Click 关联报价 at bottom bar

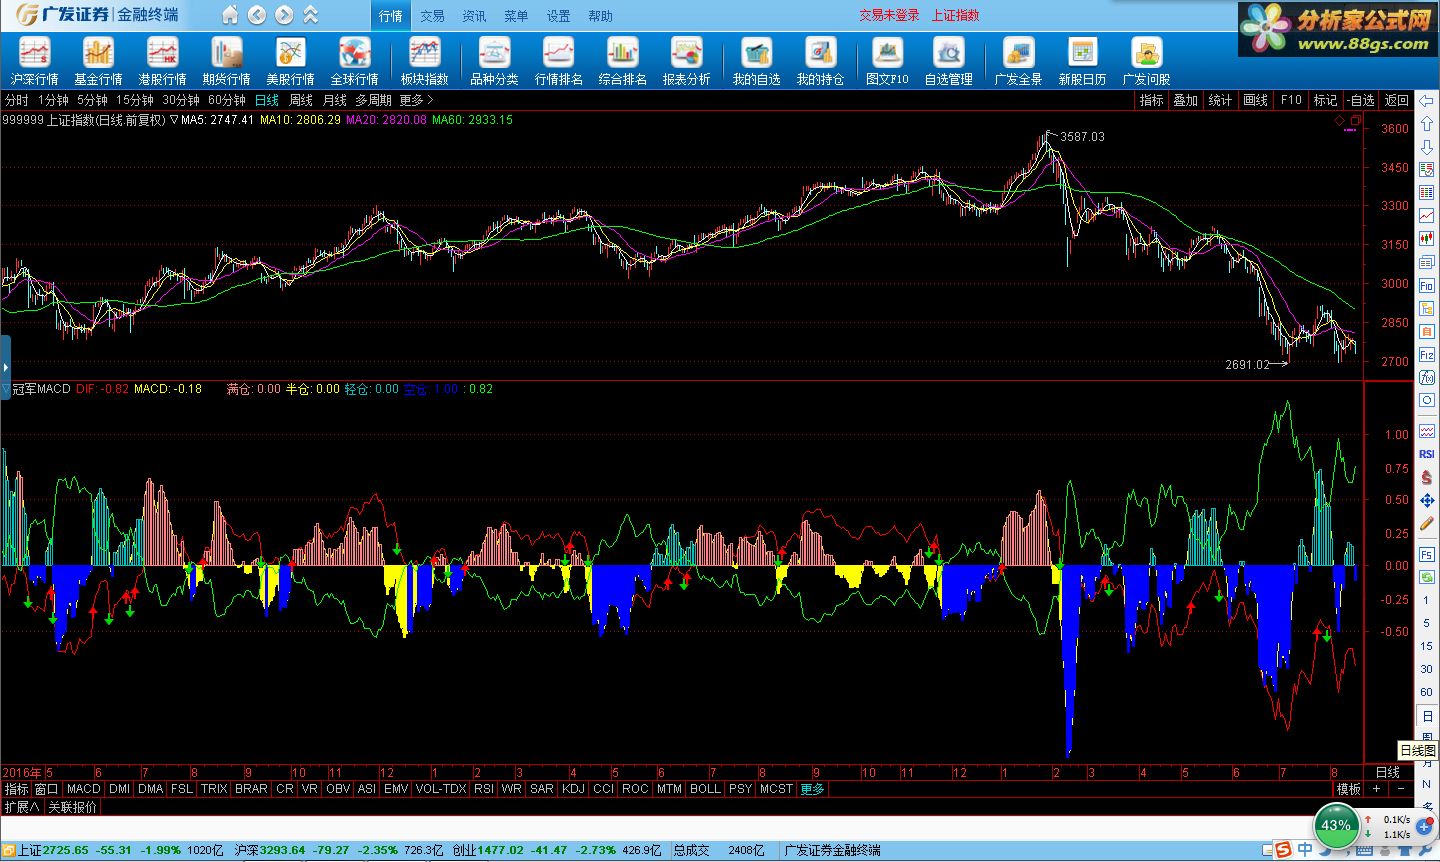tap(73, 806)
